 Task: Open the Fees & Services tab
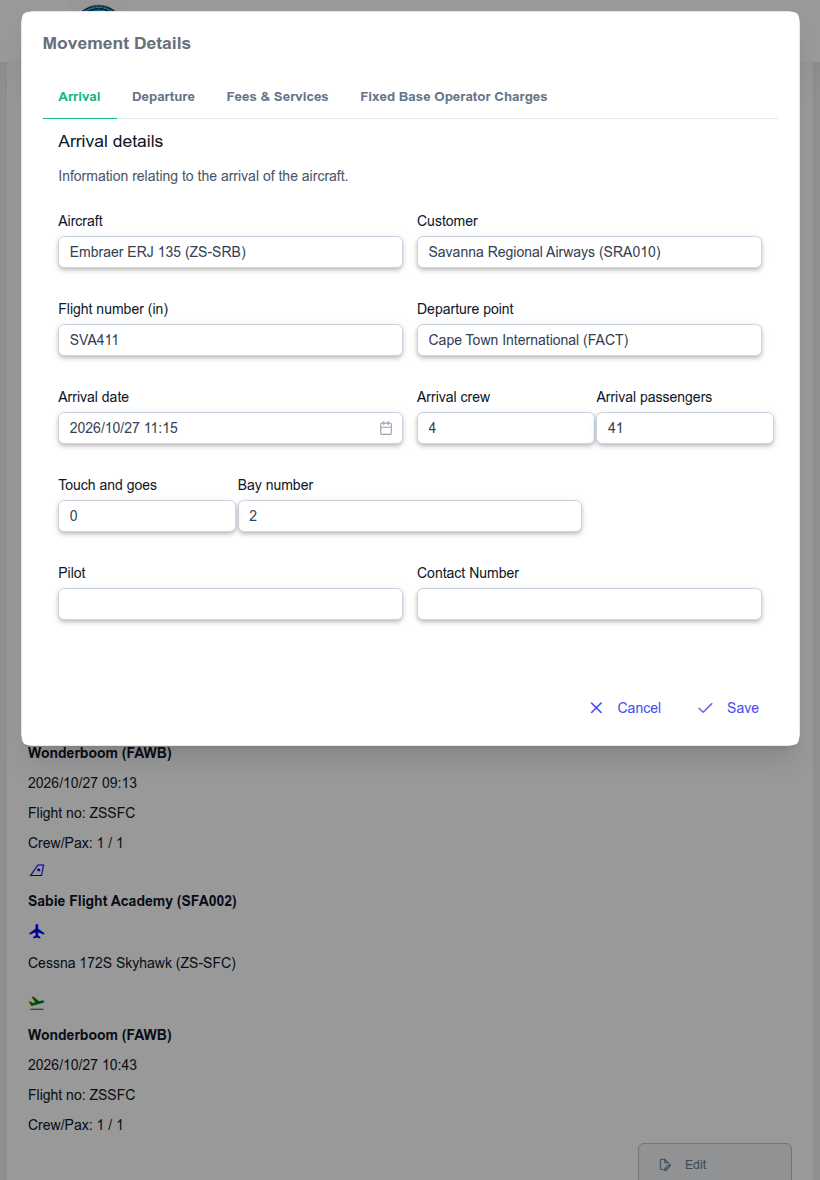click(x=278, y=97)
